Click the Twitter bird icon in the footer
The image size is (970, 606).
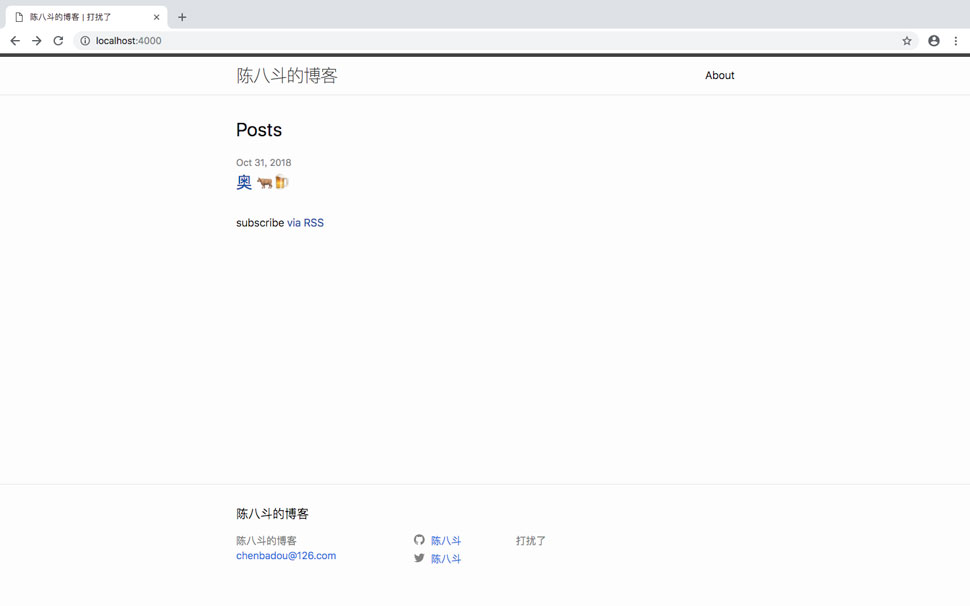coord(419,558)
